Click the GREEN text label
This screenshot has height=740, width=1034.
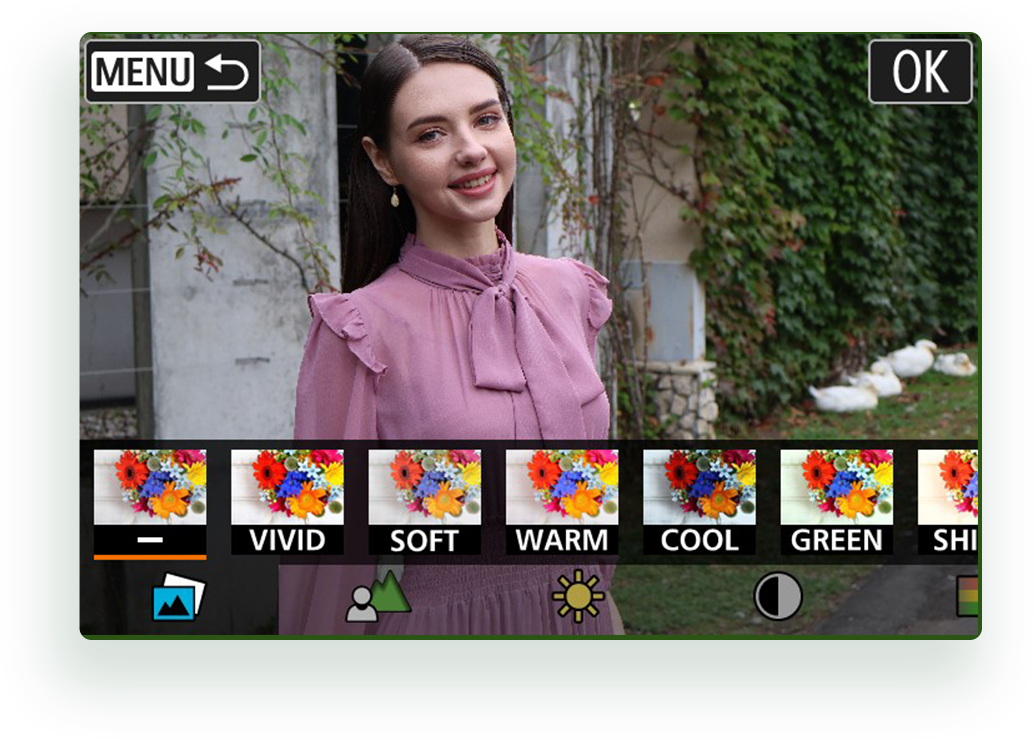pos(836,540)
